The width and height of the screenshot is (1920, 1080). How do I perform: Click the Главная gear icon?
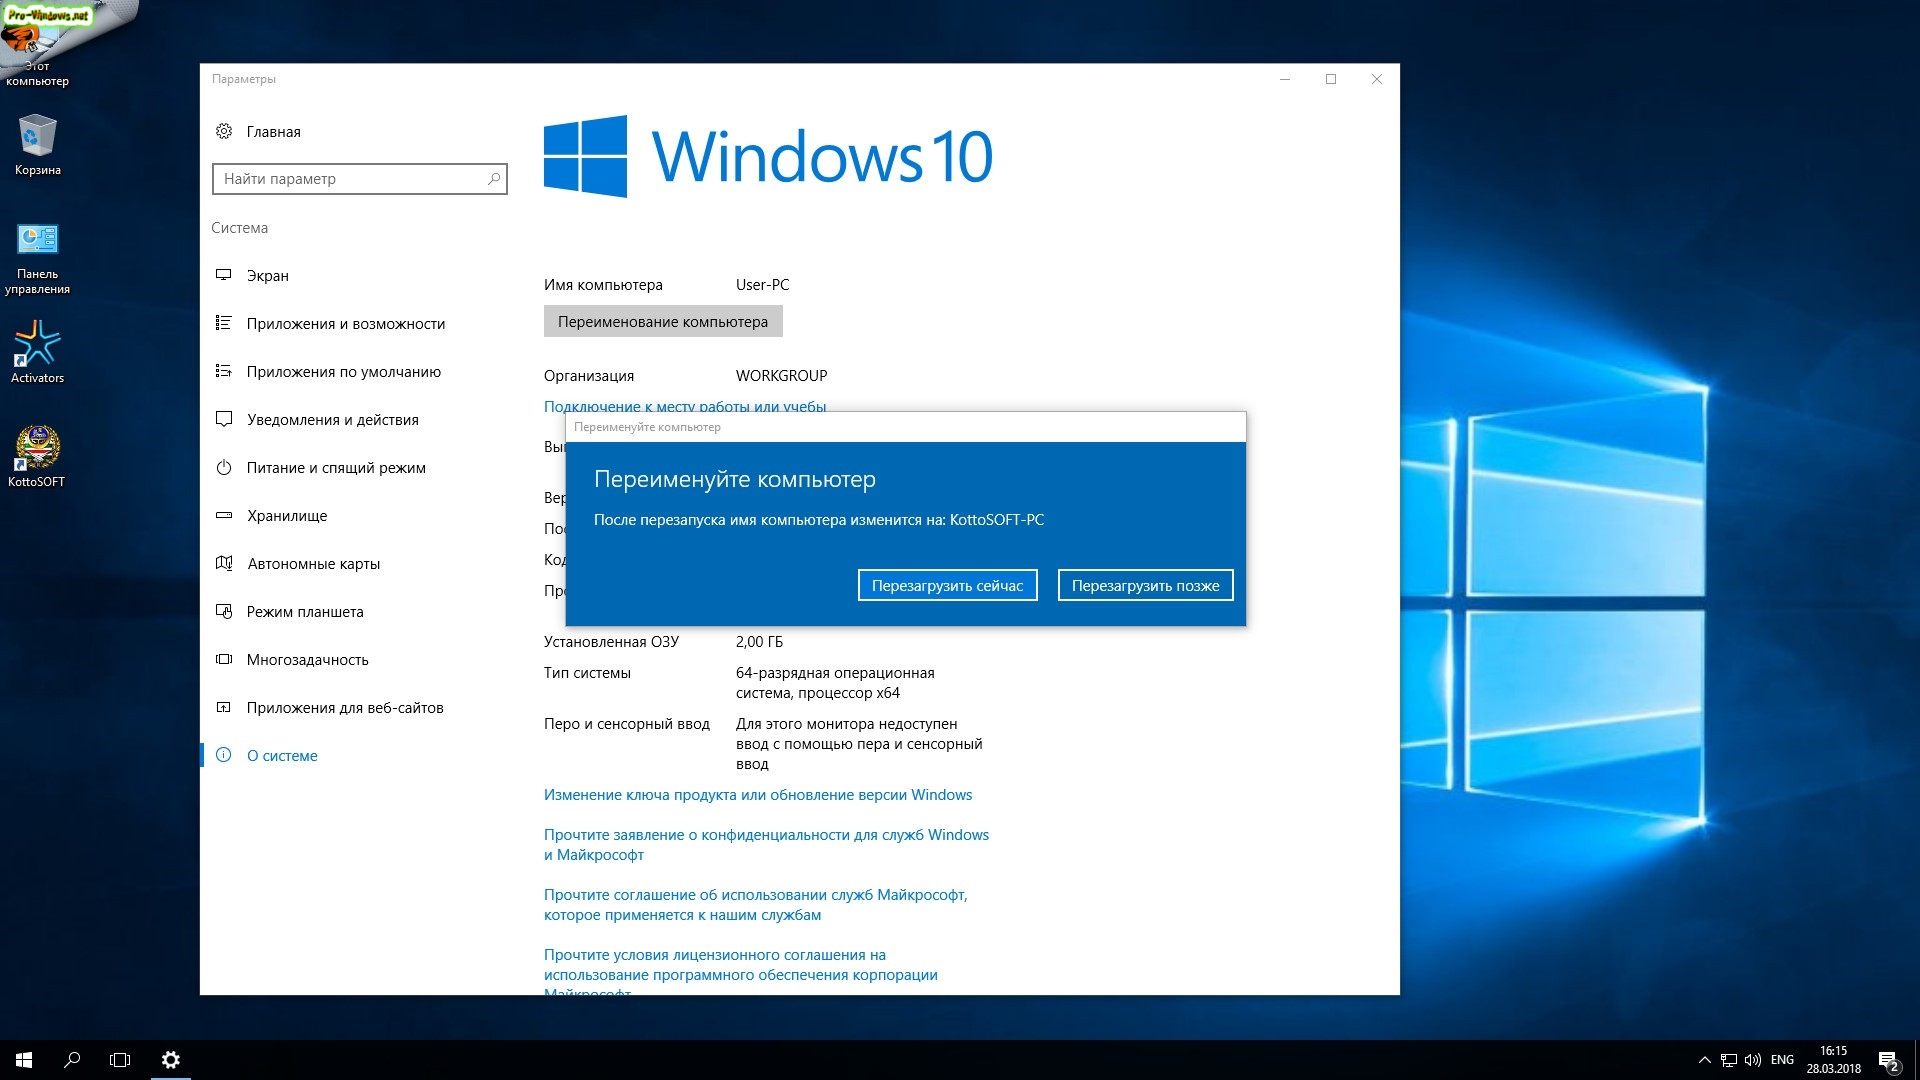224,131
